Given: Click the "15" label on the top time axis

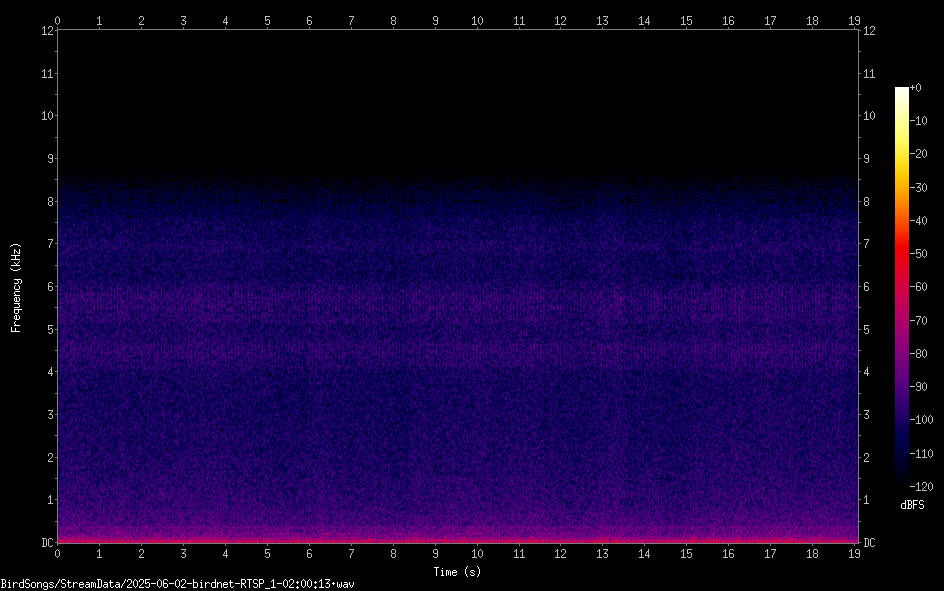Looking at the screenshot, I should click(x=686, y=21).
